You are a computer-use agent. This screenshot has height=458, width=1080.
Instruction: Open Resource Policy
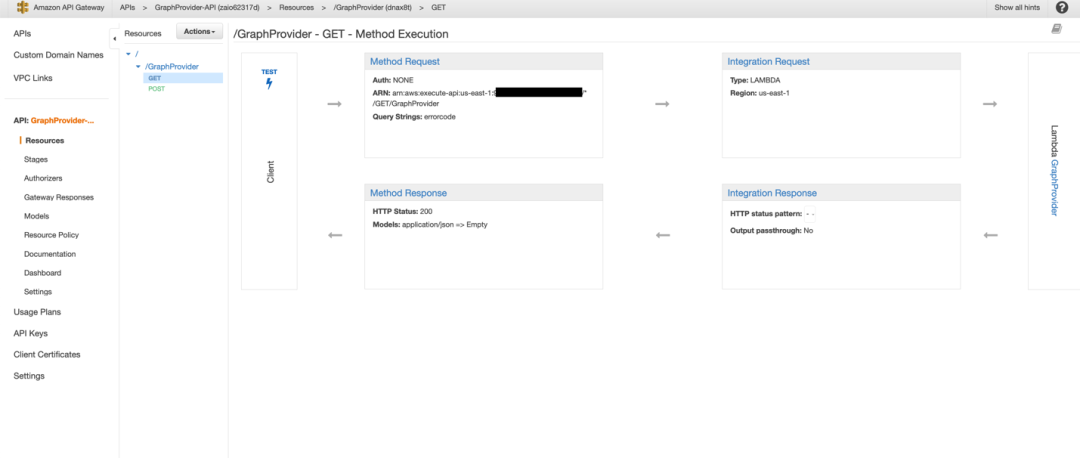coord(51,235)
